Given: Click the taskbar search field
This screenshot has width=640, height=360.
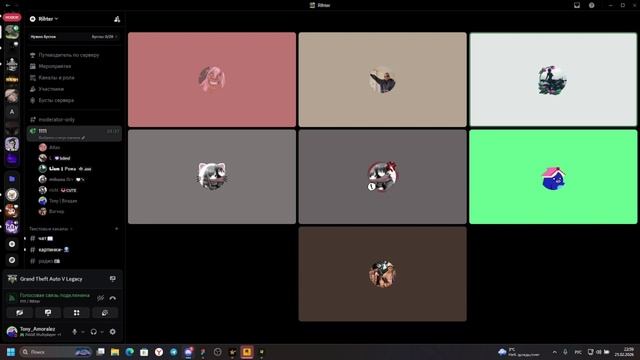Looking at the screenshot, I should click(x=56, y=352).
